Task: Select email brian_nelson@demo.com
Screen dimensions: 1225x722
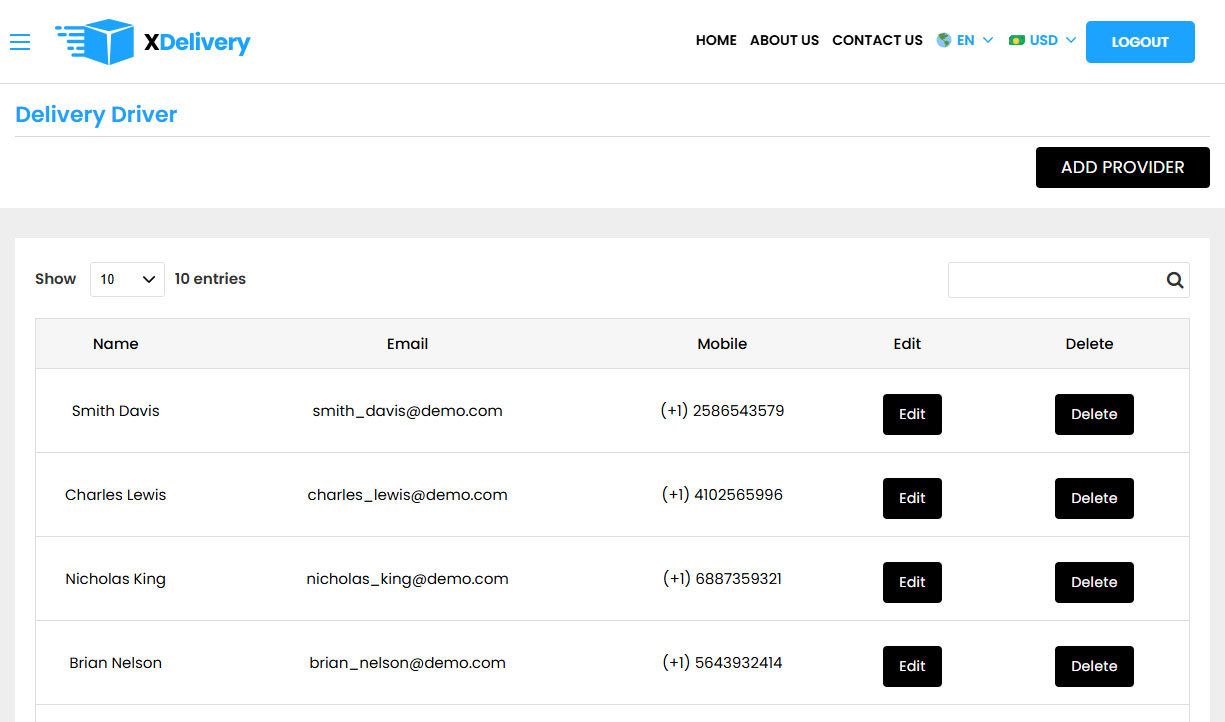Action: point(407,663)
